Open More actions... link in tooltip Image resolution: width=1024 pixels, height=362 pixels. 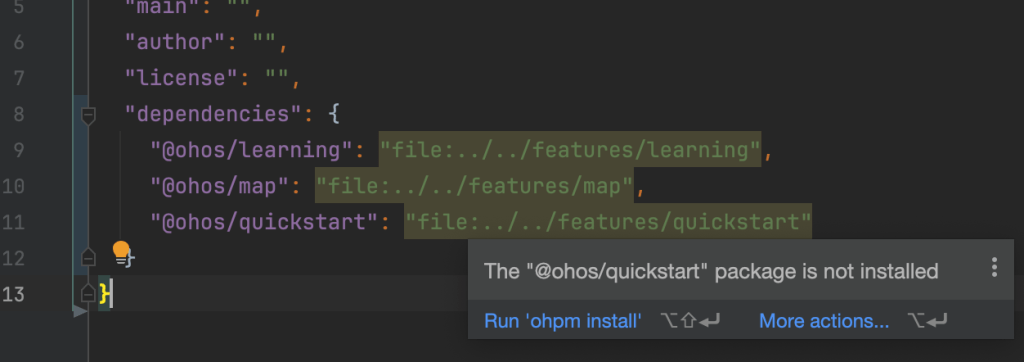tap(824, 321)
